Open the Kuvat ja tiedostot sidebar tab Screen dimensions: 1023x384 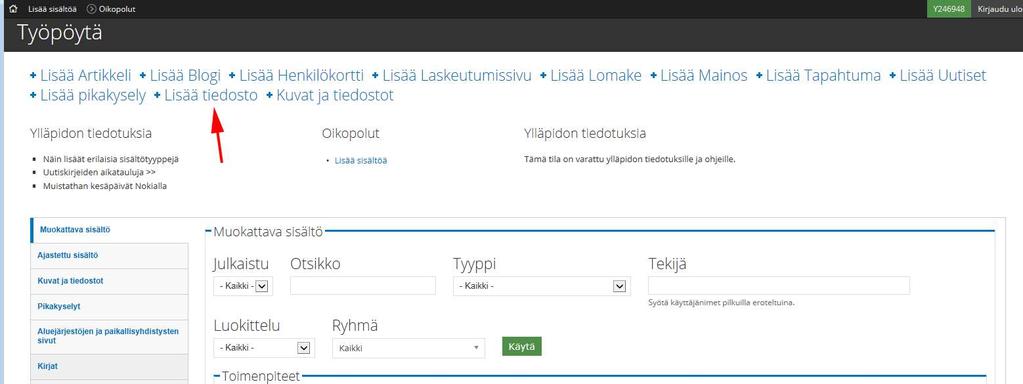(110, 281)
